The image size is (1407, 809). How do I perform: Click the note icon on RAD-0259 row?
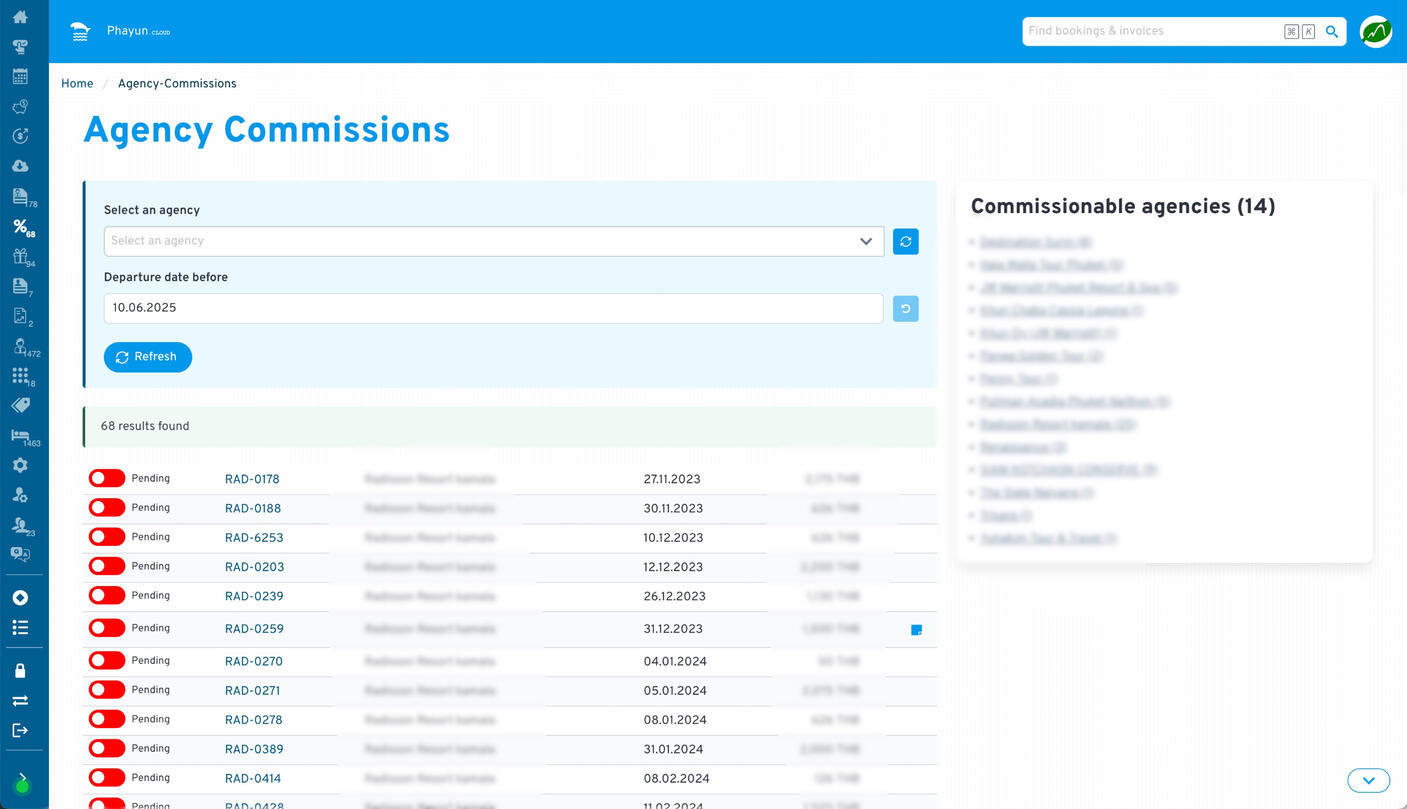[x=916, y=630]
